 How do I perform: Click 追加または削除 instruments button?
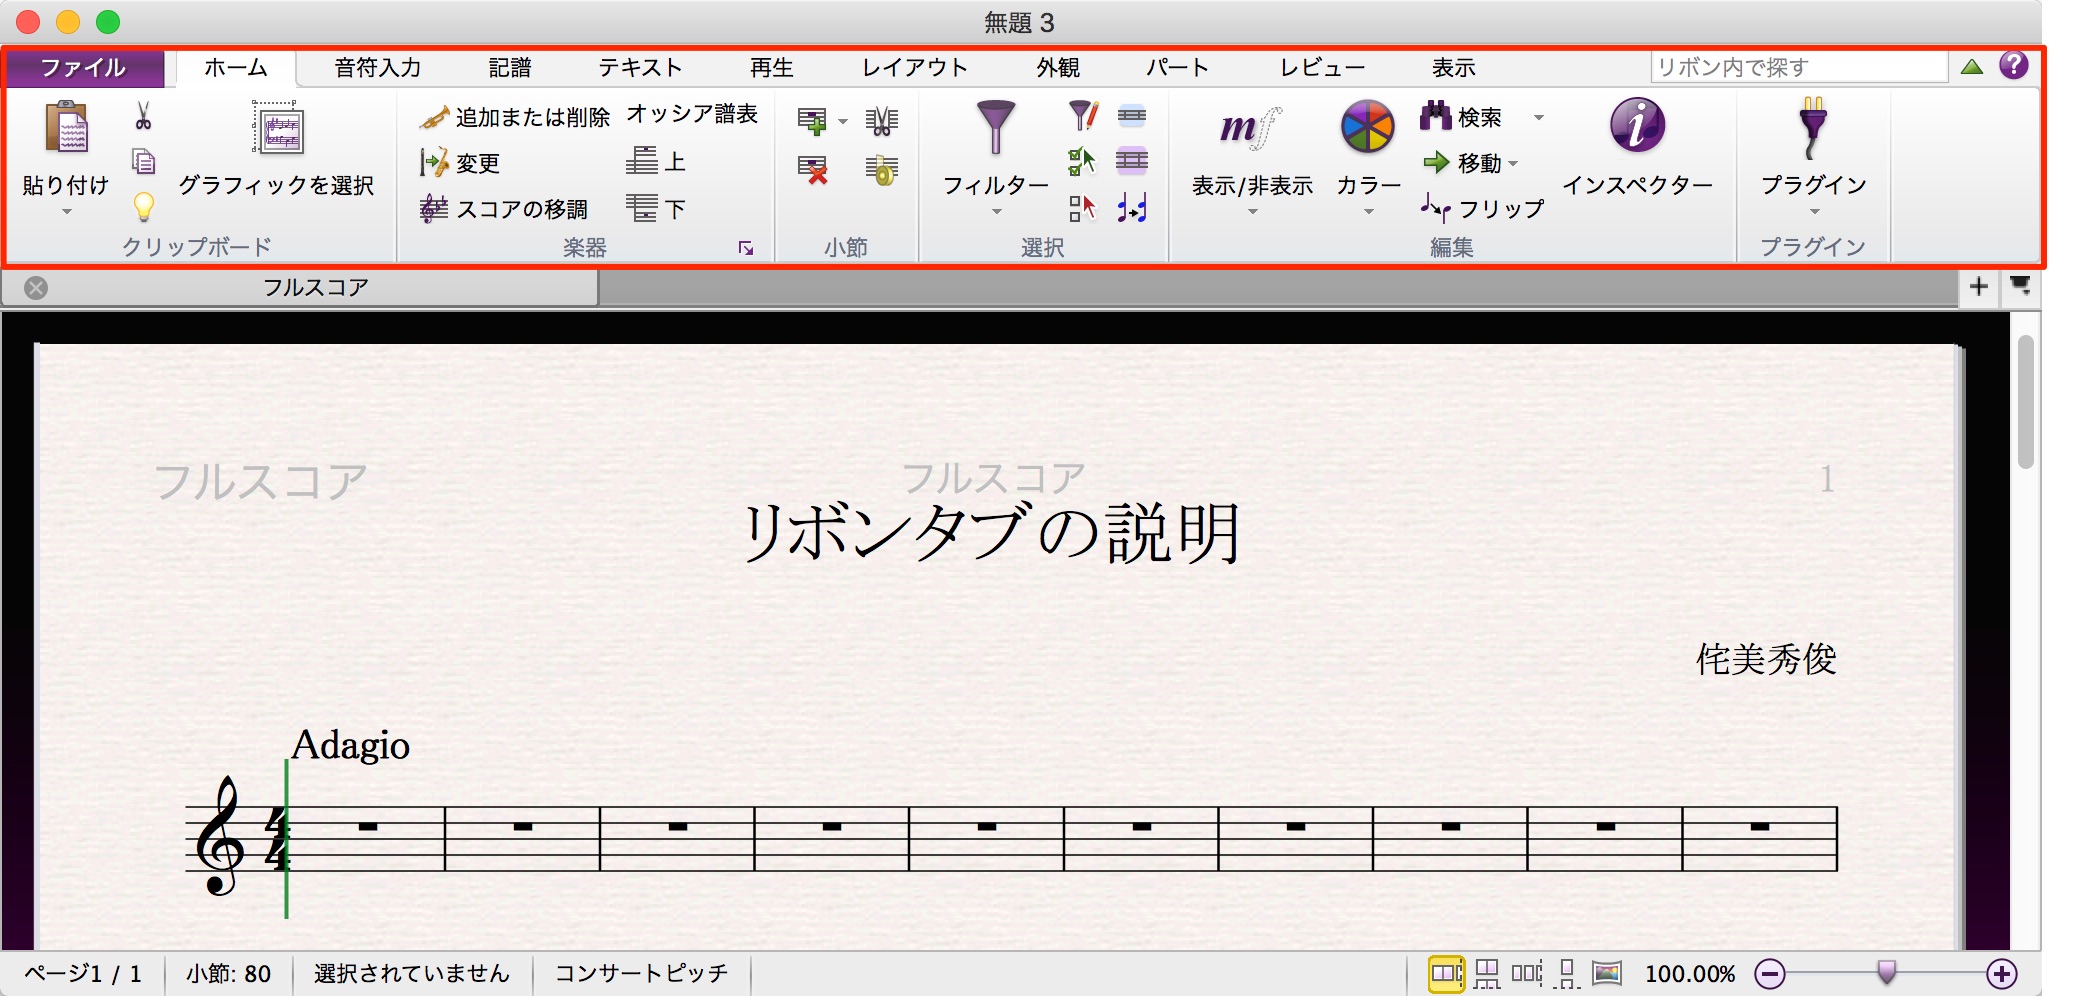[514, 117]
